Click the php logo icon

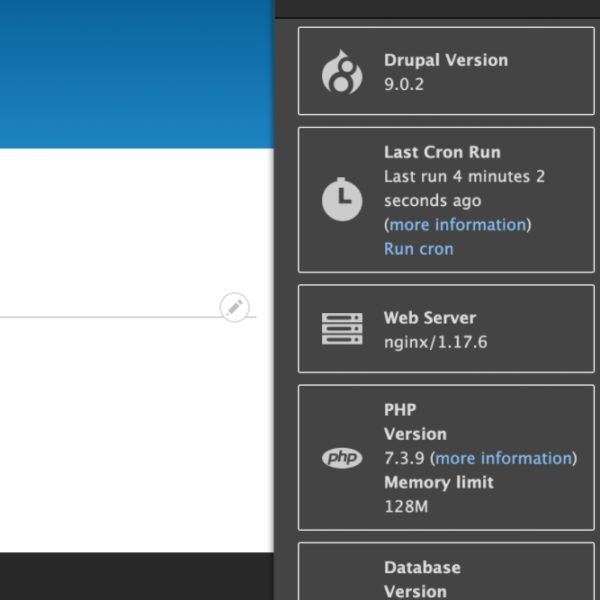click(342, 458)
